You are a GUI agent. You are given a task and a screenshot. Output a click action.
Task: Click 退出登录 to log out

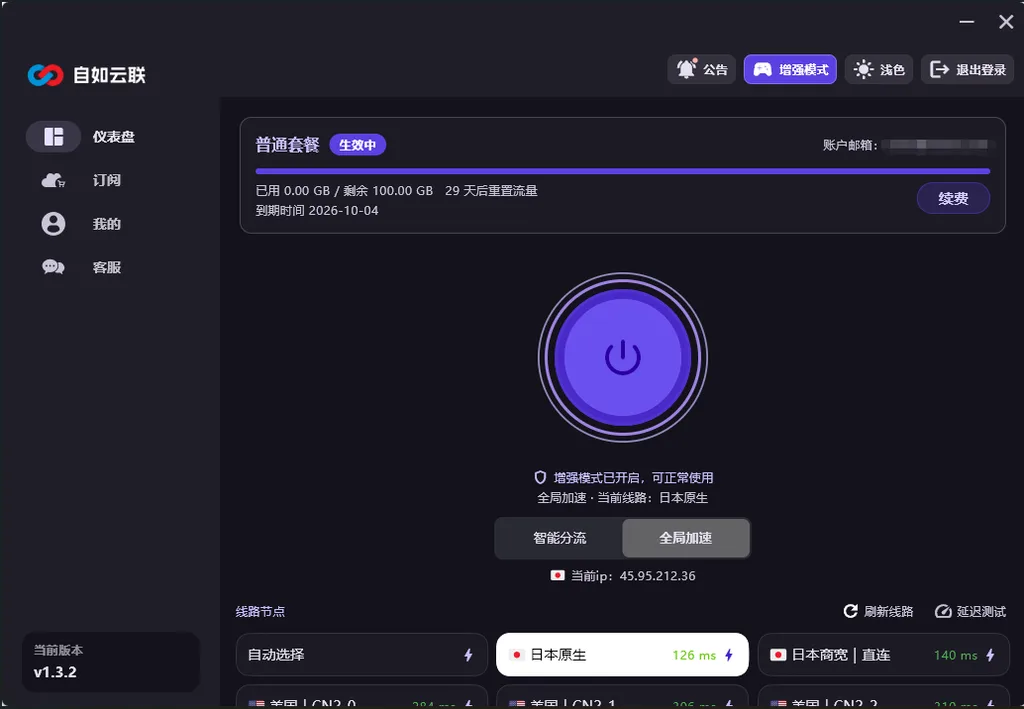967,69
